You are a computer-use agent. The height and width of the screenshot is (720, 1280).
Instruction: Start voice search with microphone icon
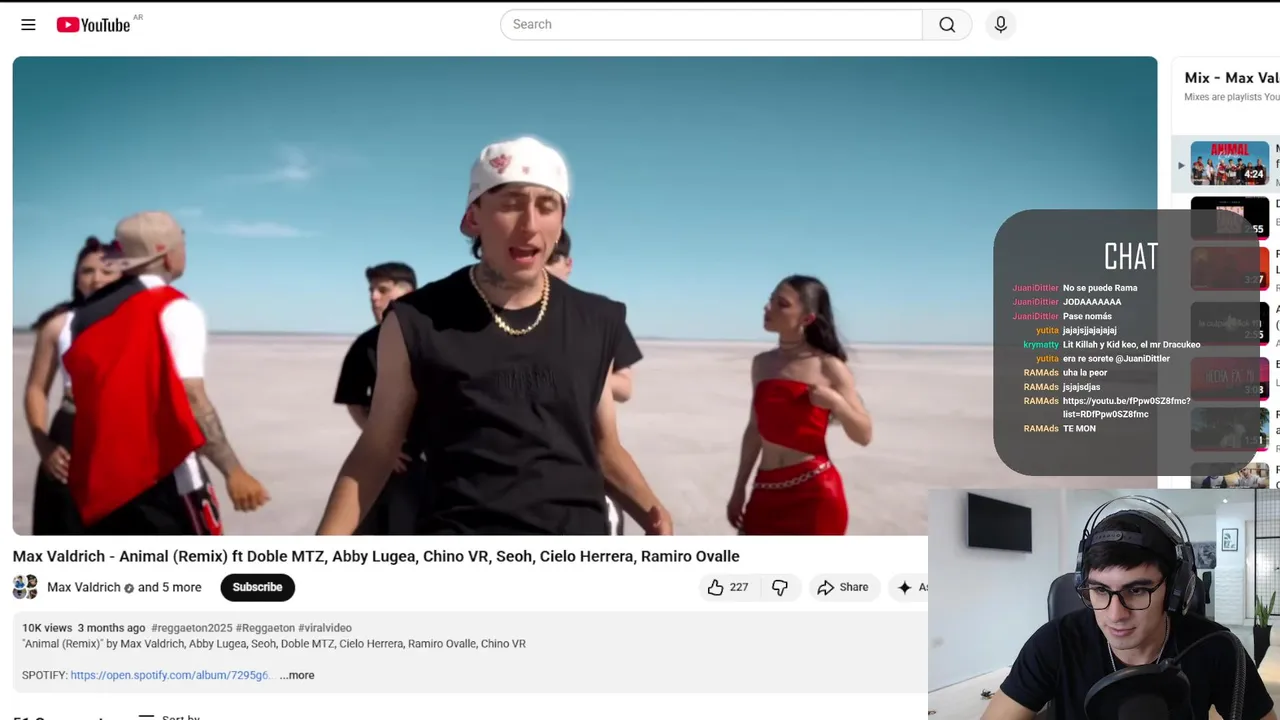(1000, 24)
